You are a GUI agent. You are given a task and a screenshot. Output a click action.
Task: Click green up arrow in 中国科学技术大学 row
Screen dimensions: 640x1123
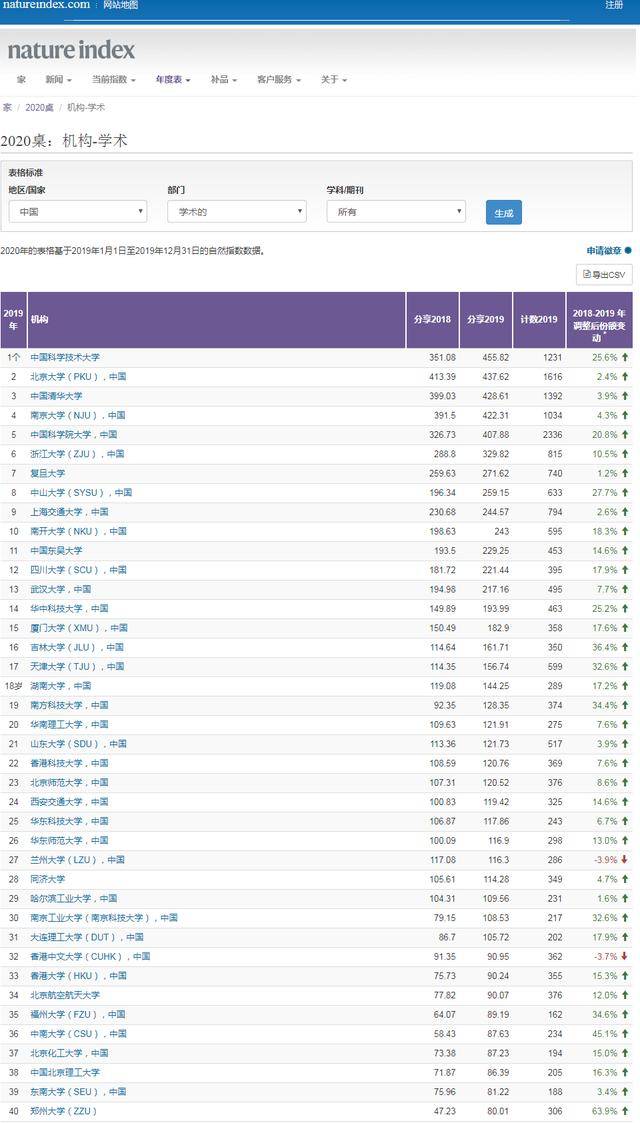coord(625,357)
